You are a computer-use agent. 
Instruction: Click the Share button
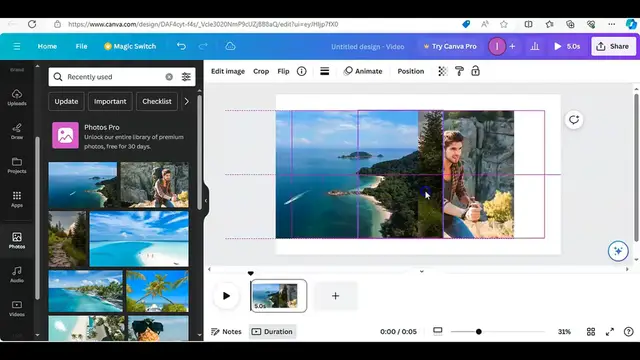coord(613,46)
